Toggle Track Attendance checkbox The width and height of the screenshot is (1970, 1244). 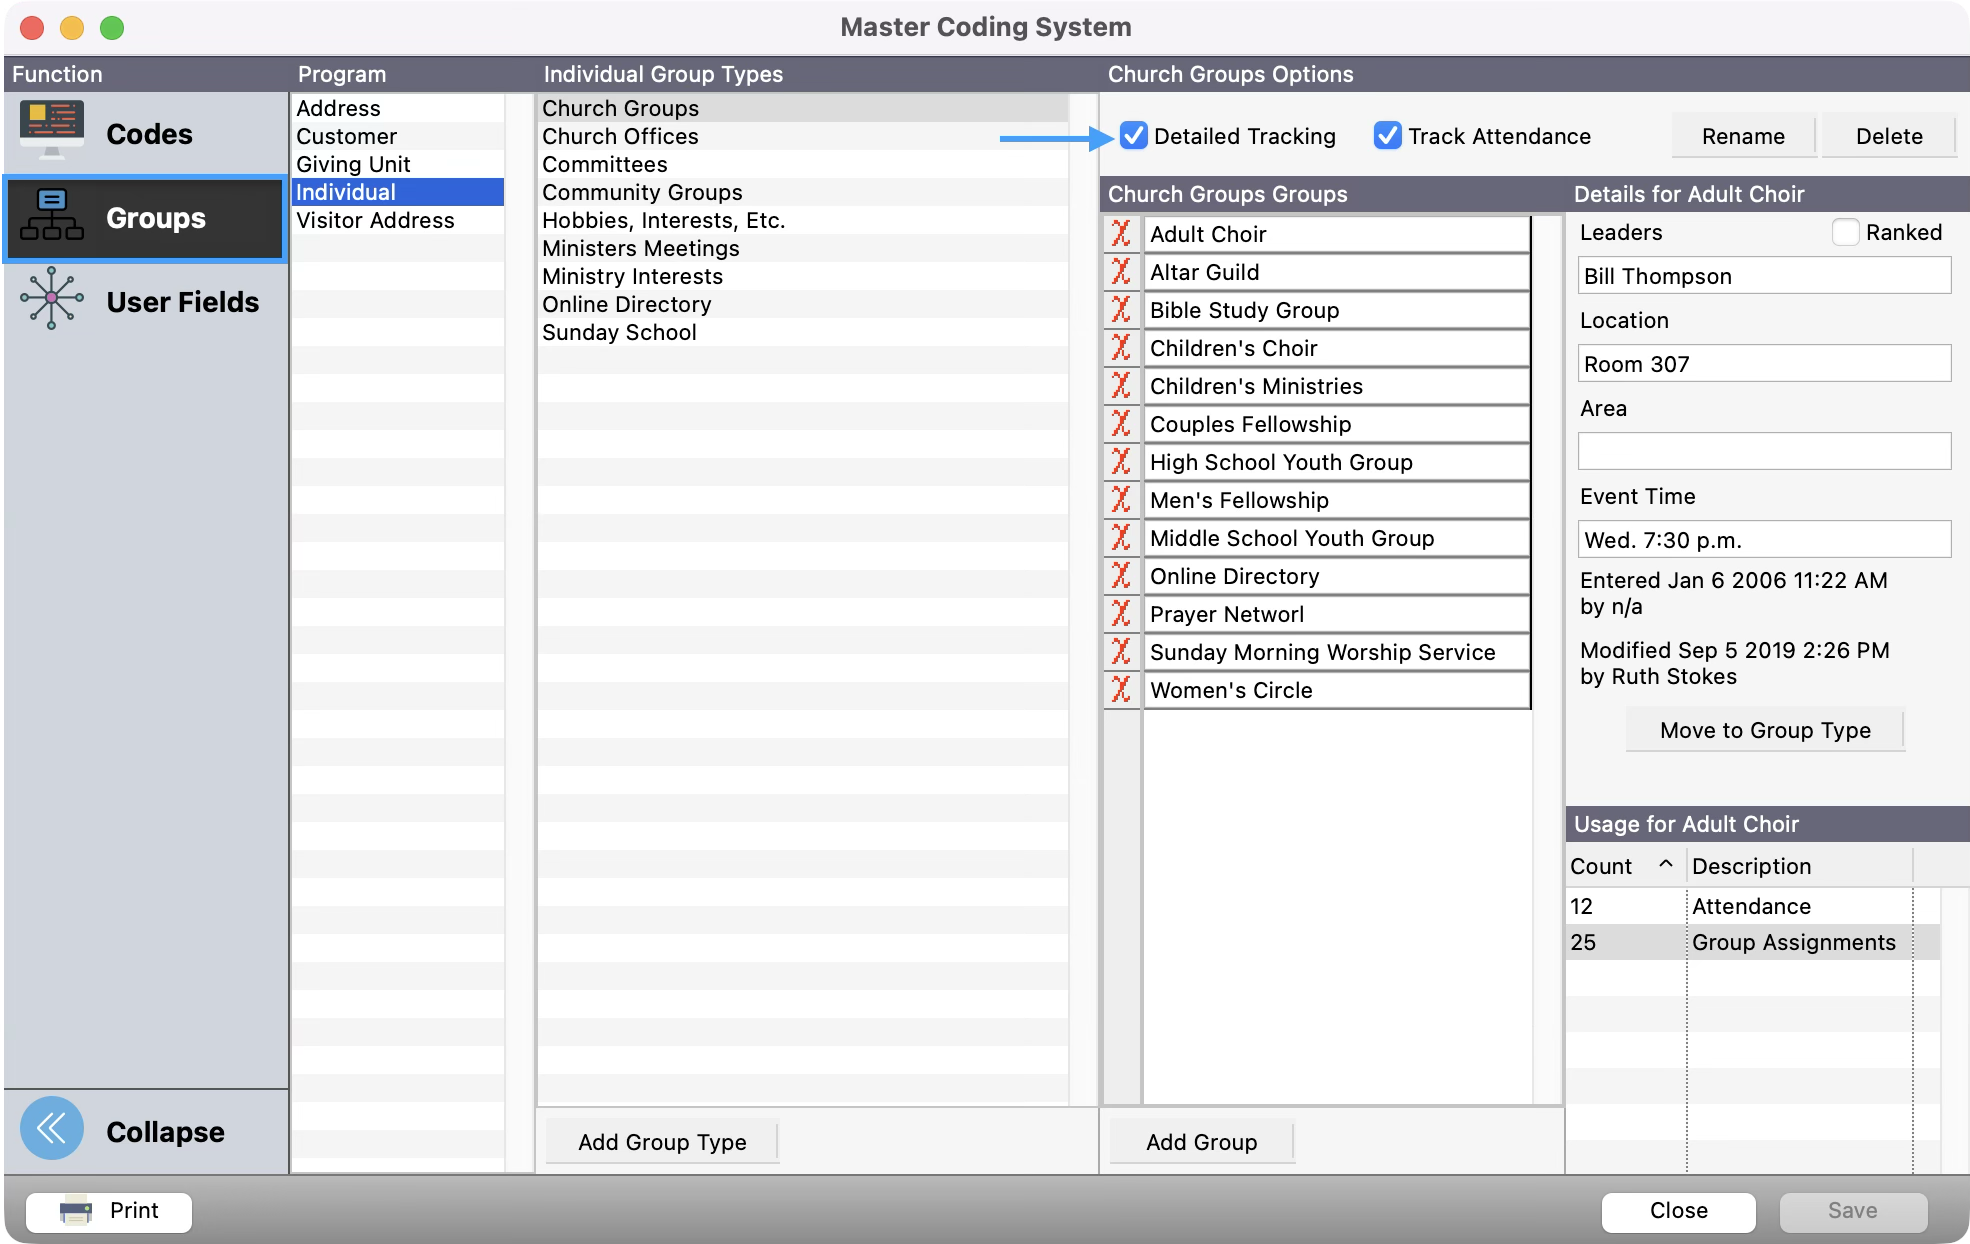click(x=1388, y=135)
